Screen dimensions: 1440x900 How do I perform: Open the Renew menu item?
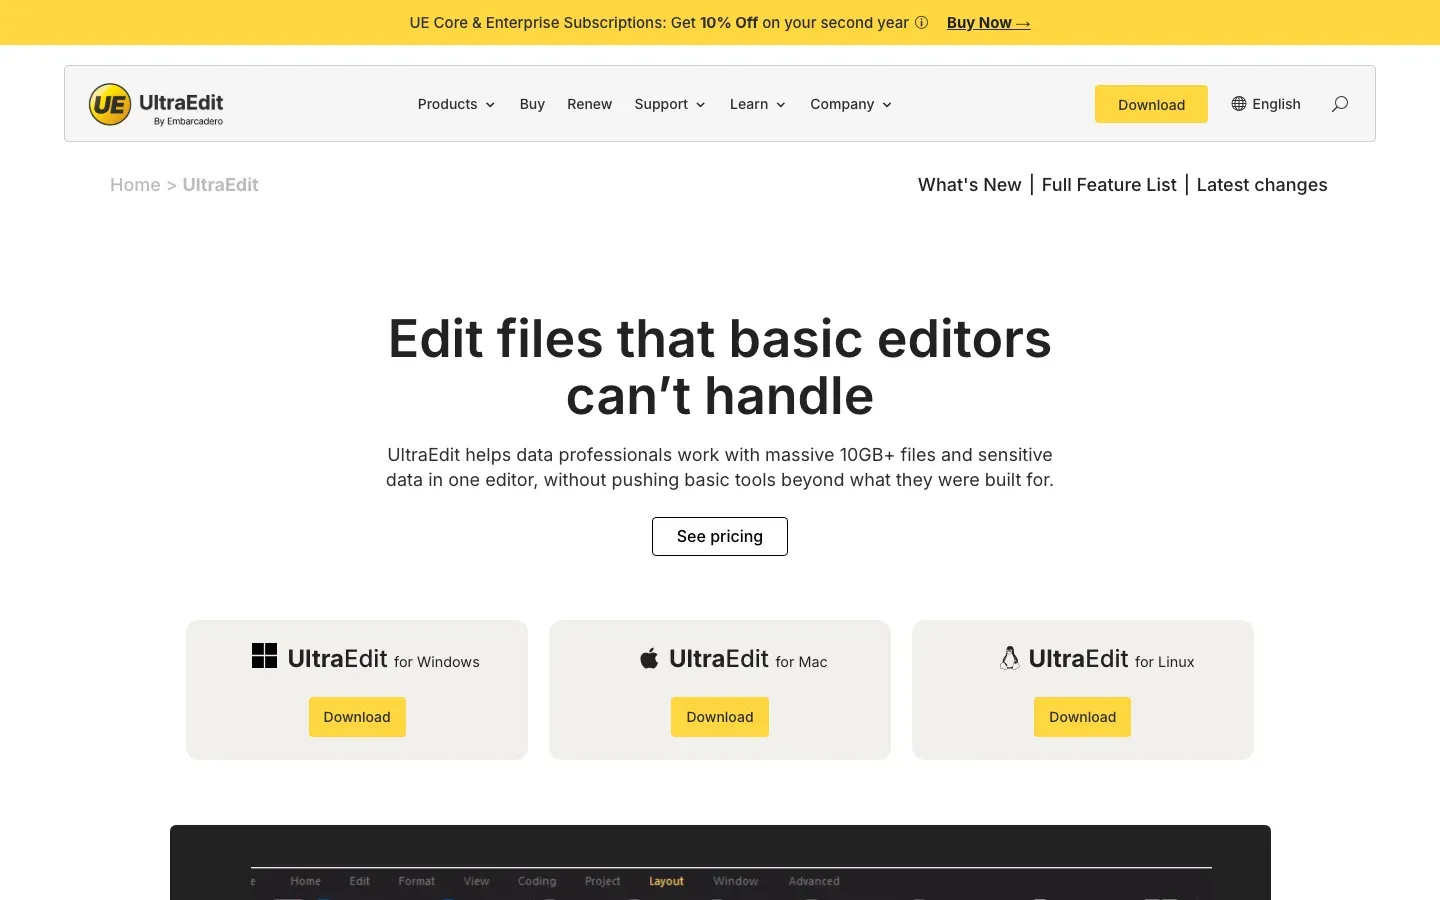coord(589,104)
